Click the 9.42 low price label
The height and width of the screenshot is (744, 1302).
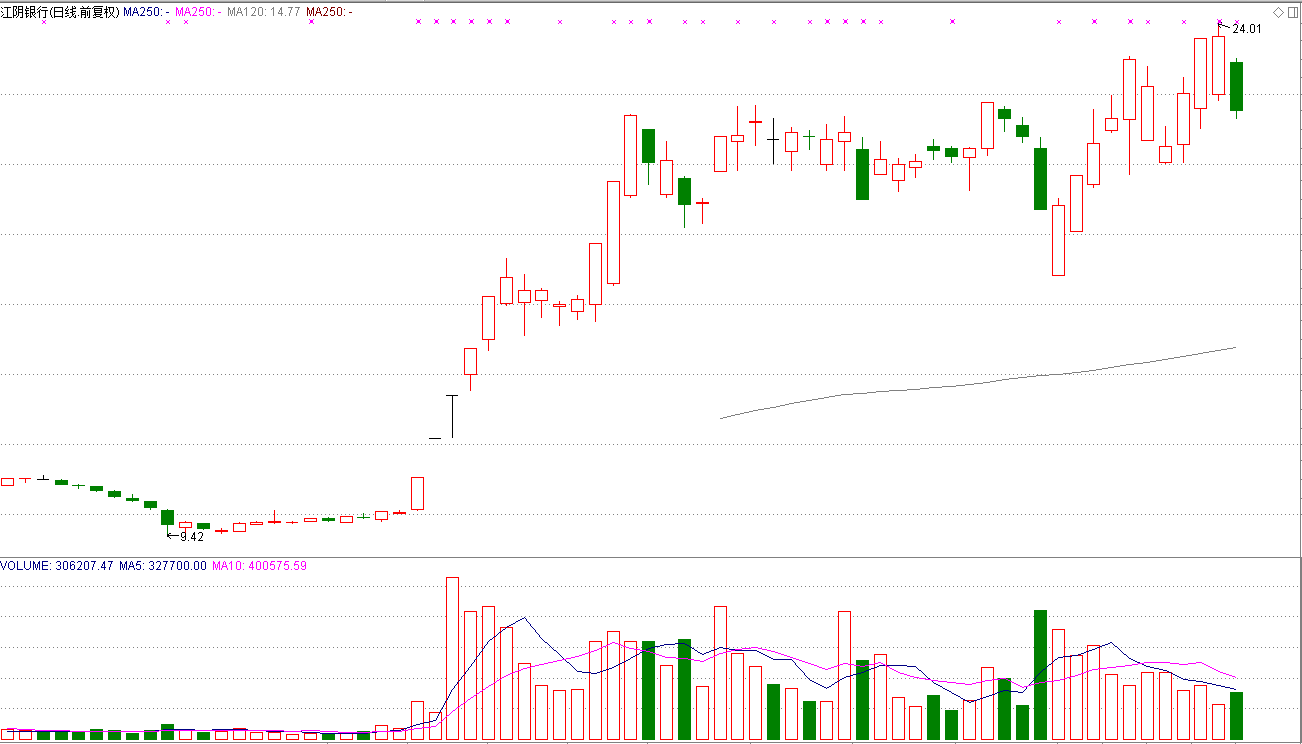click(192, 537)
